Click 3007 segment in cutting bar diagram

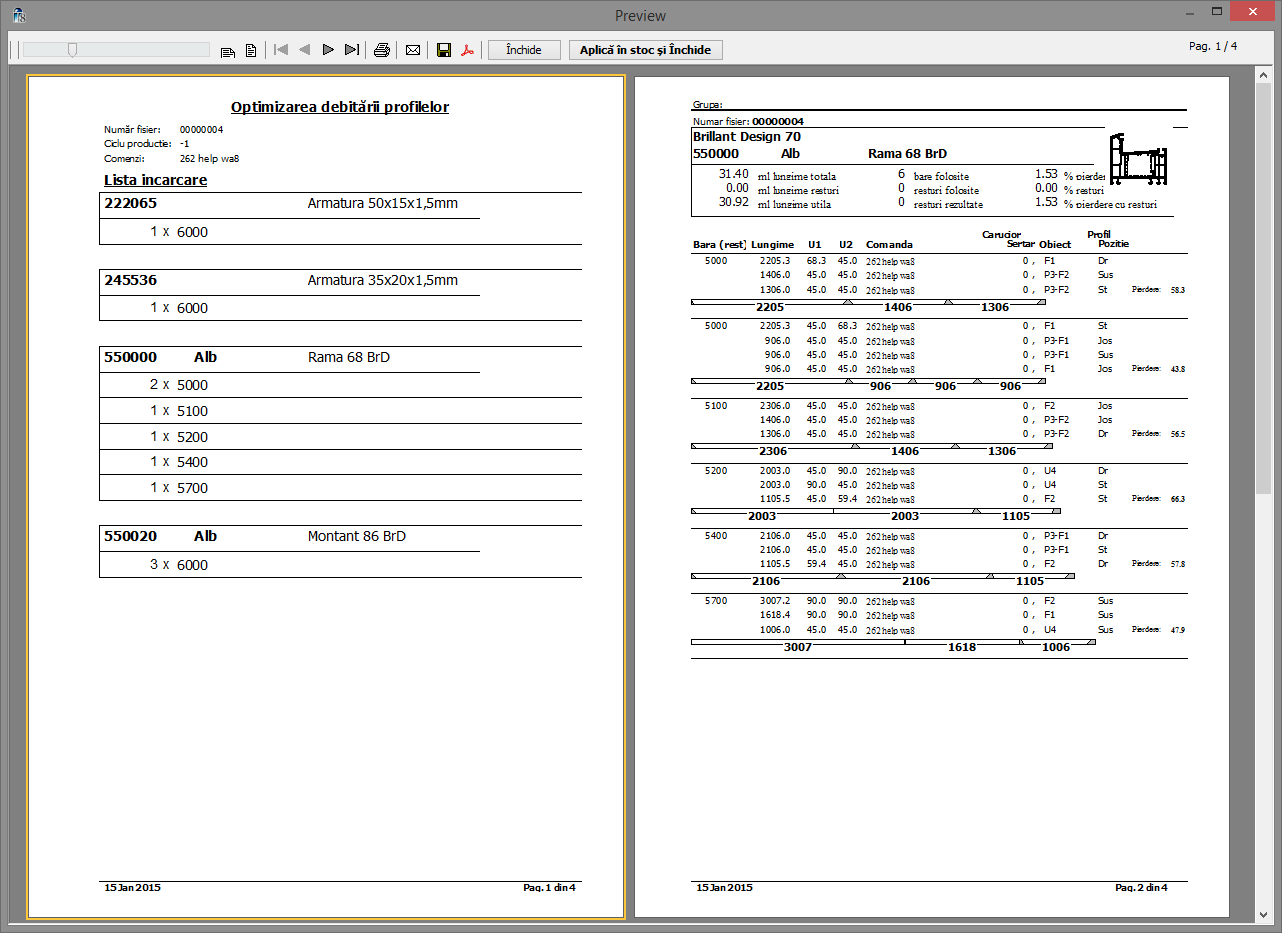797,647
